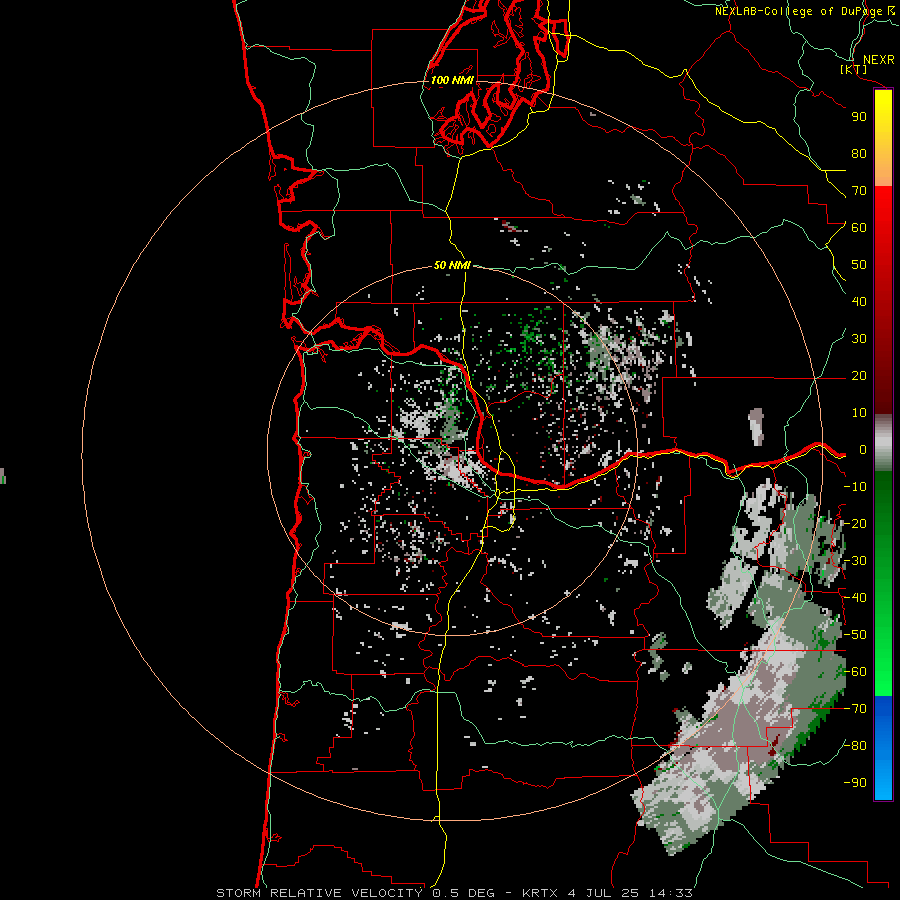The width and height of the screenshot is (900, 900).
Task: Click the 60 value on the velocity scale
Action: pos(859,228)
